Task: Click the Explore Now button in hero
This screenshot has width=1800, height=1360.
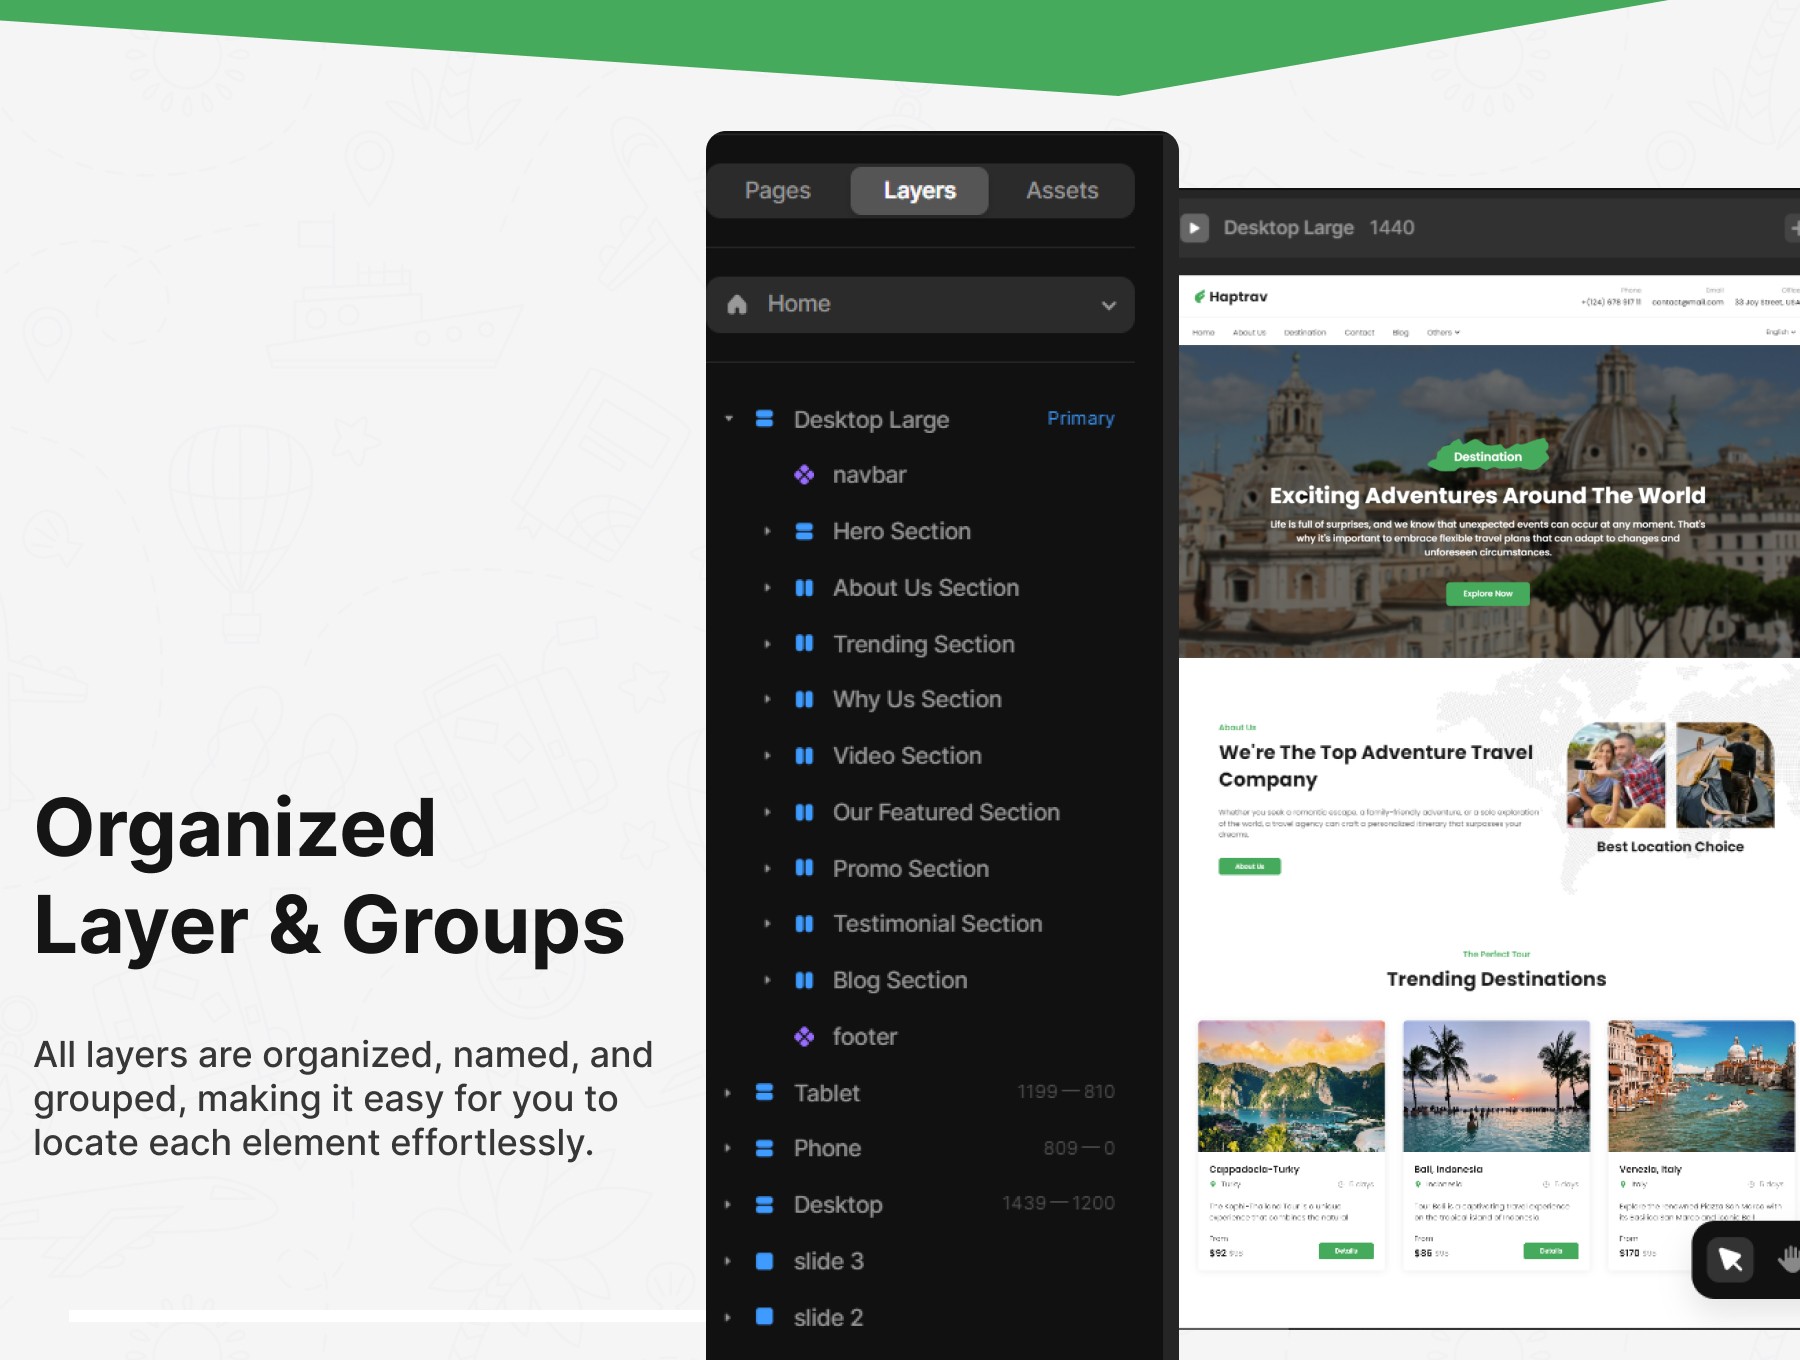Action: tap(1487, 594)
